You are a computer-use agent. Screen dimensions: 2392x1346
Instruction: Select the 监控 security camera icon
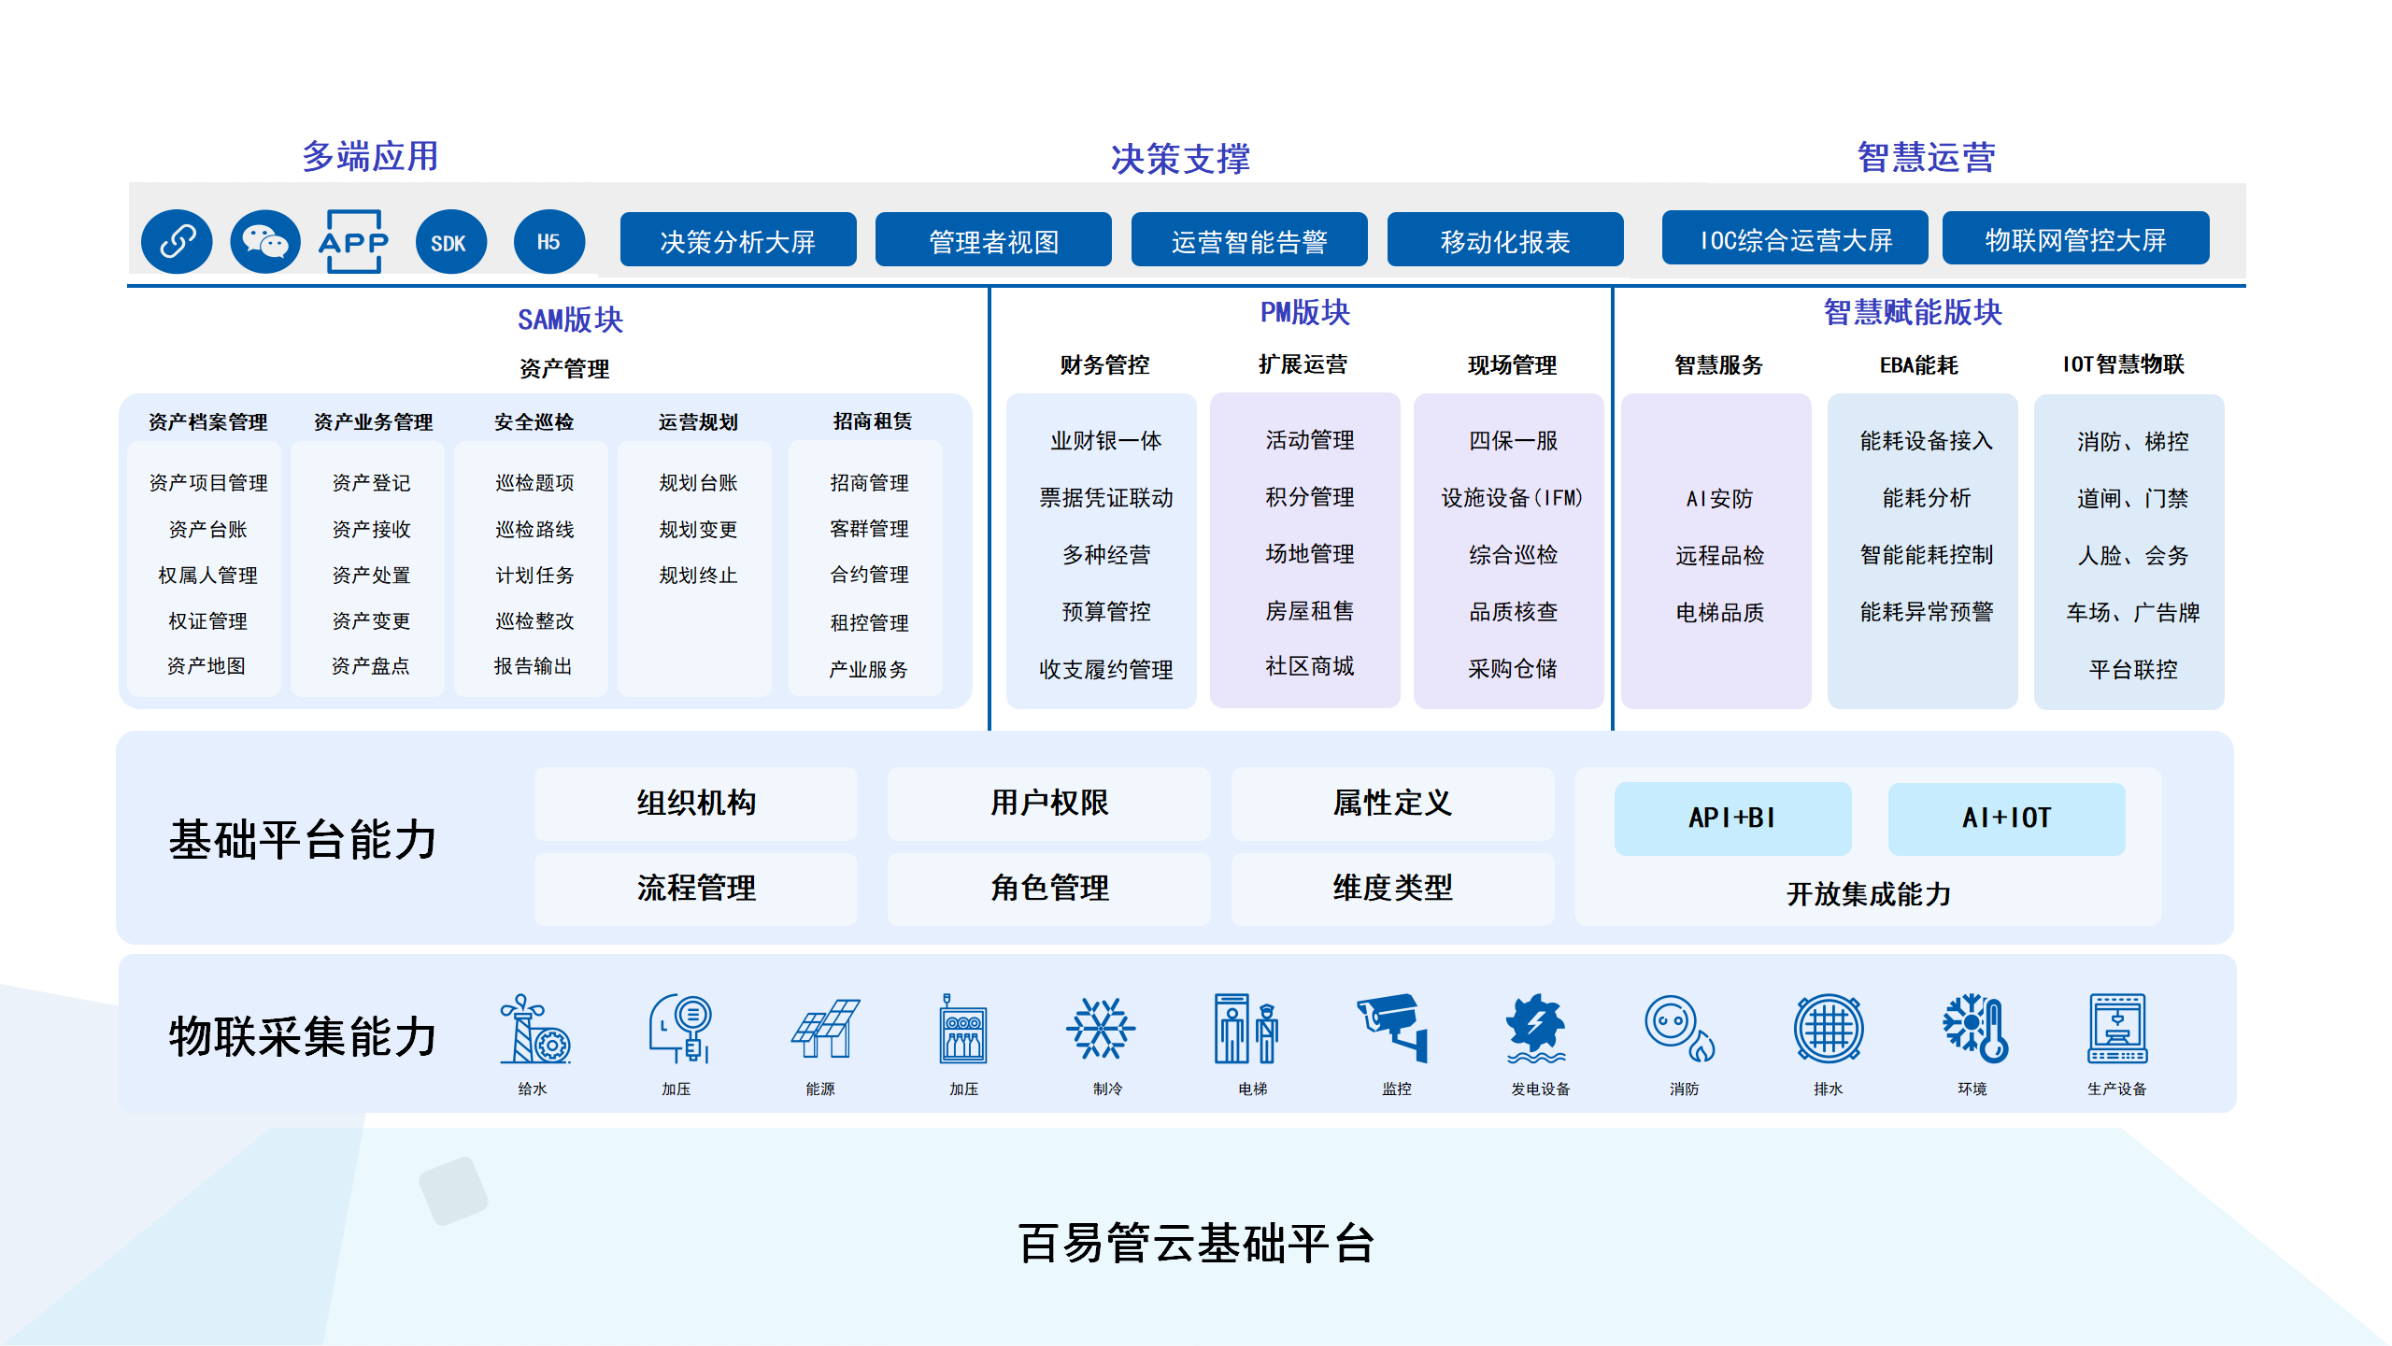pos(1392,1027)
